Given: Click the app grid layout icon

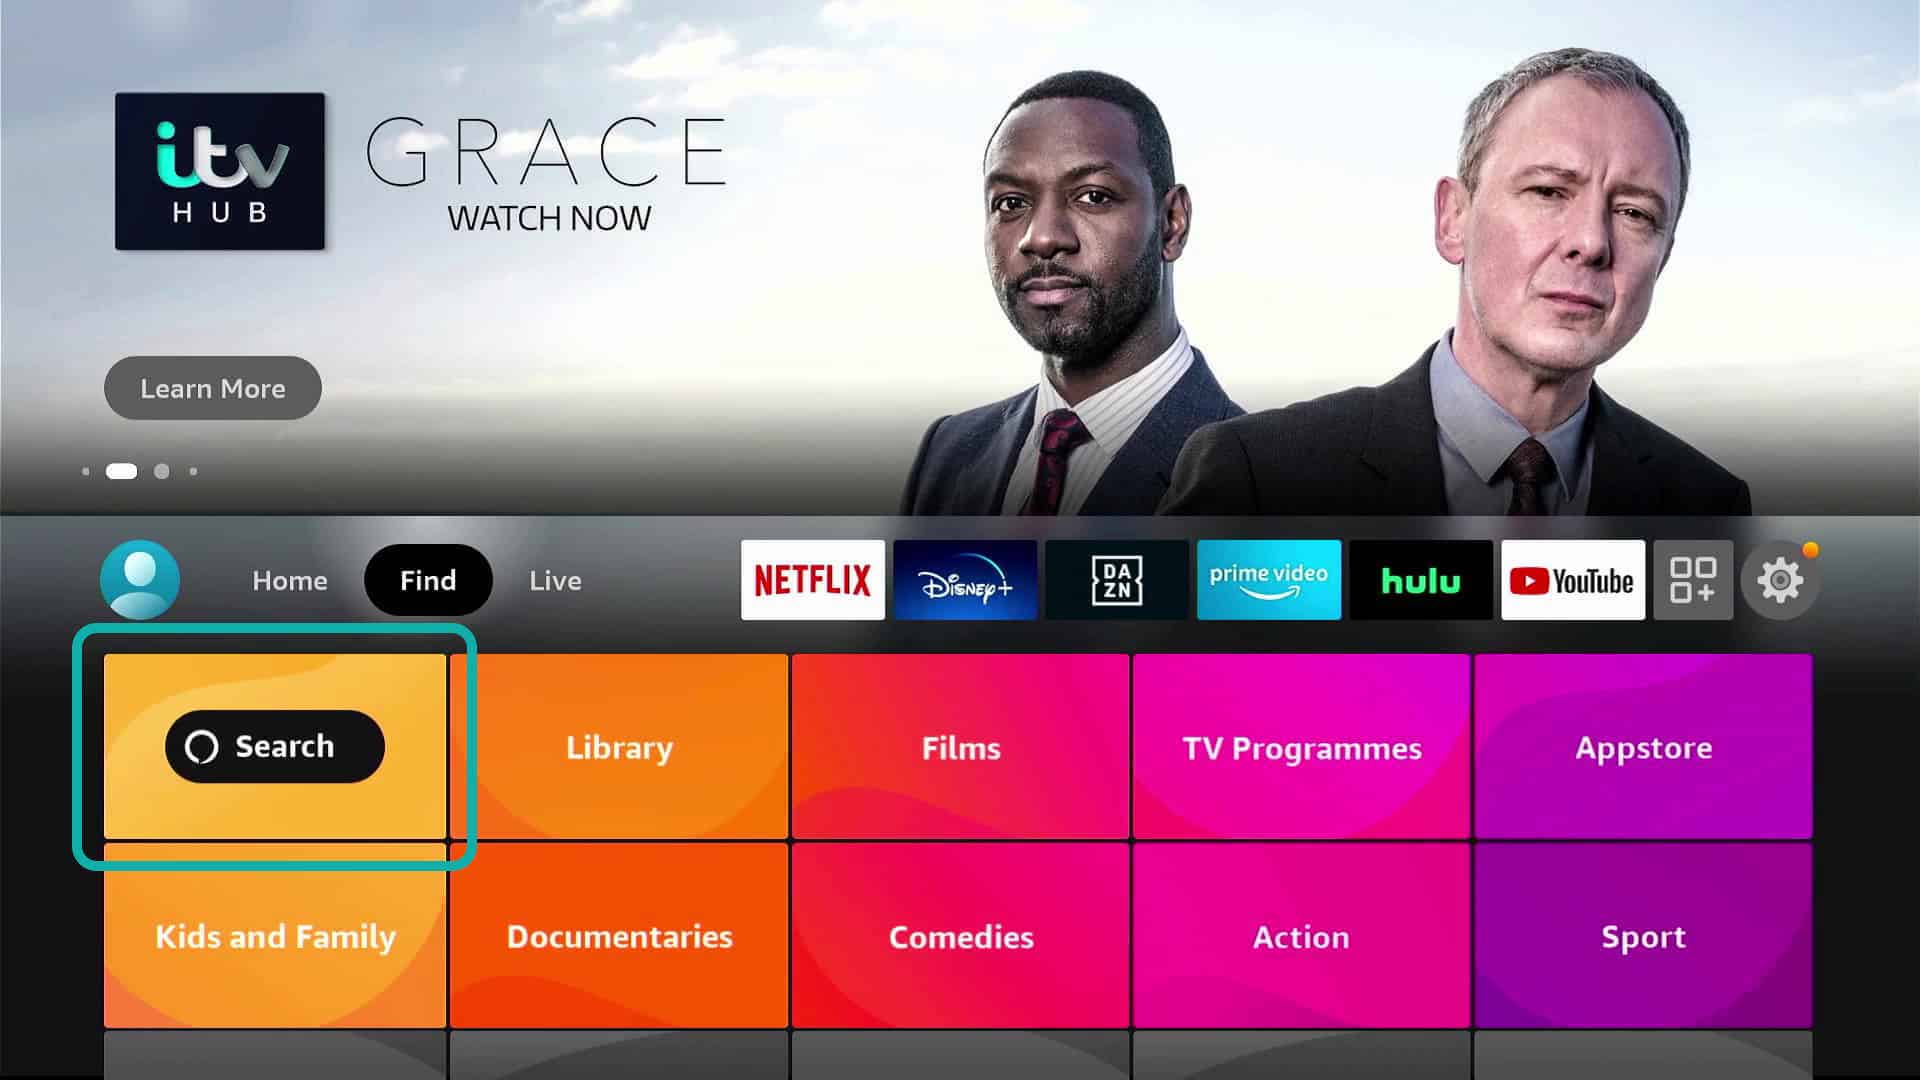Looking at the screenshot, I should pos(1693,579).
